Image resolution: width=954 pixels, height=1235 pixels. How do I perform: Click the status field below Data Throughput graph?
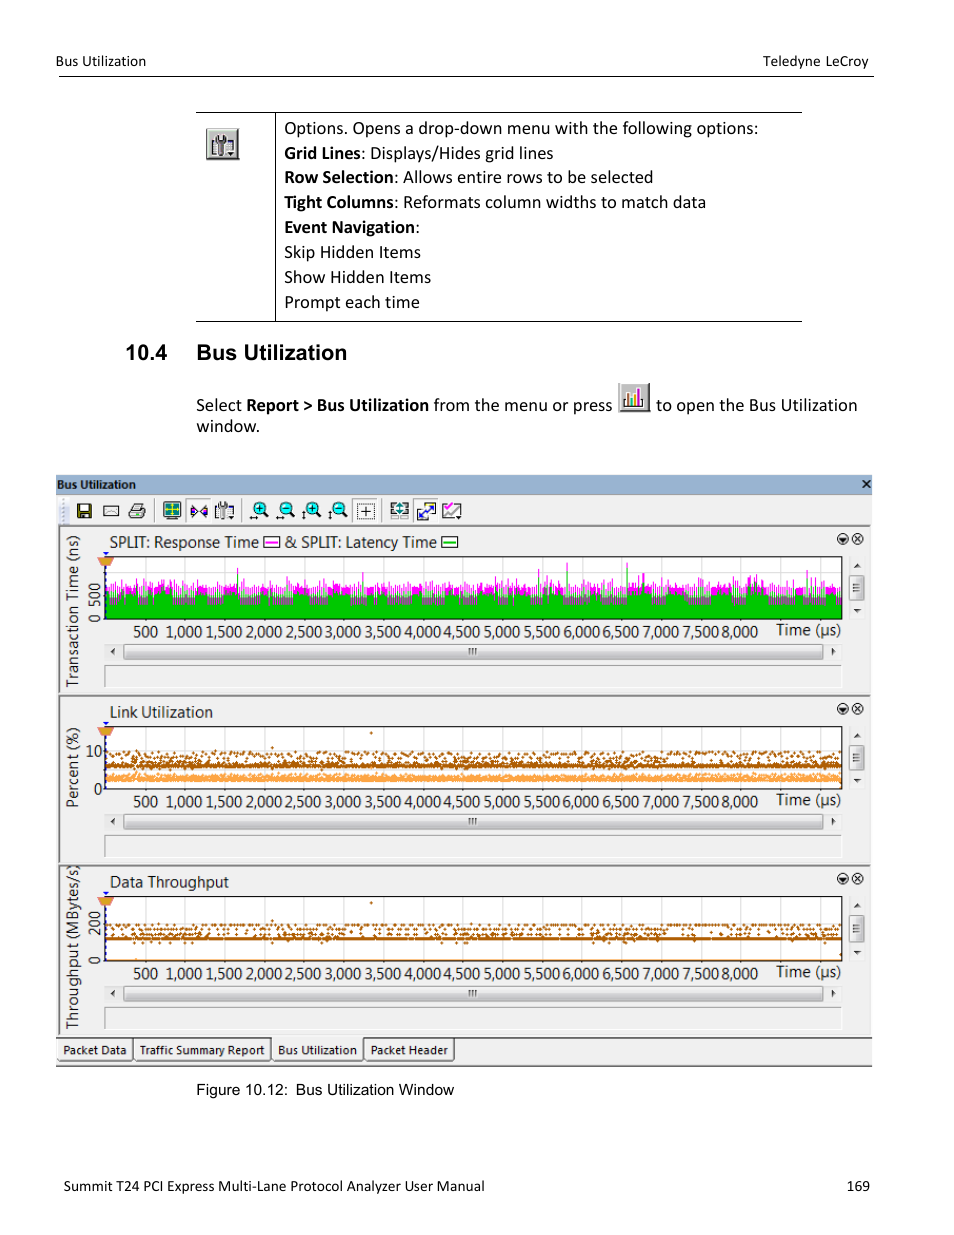coord(473,1018)
